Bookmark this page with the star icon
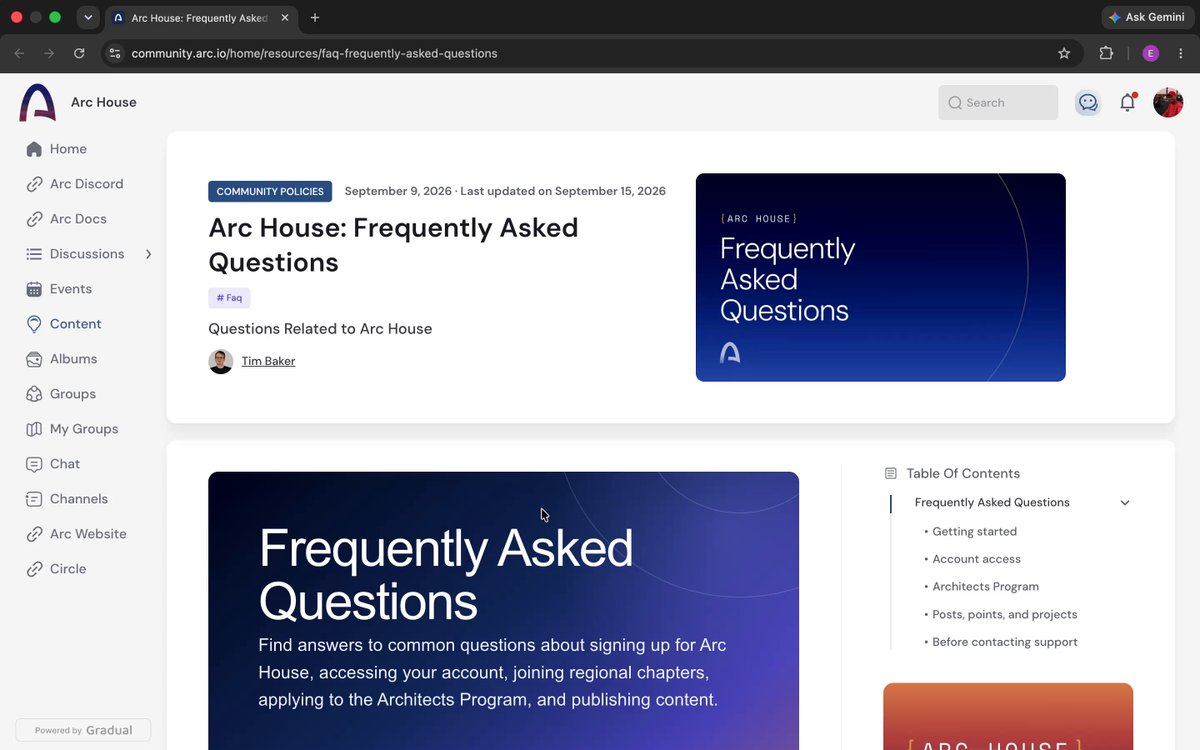 tap(1064, 53)
